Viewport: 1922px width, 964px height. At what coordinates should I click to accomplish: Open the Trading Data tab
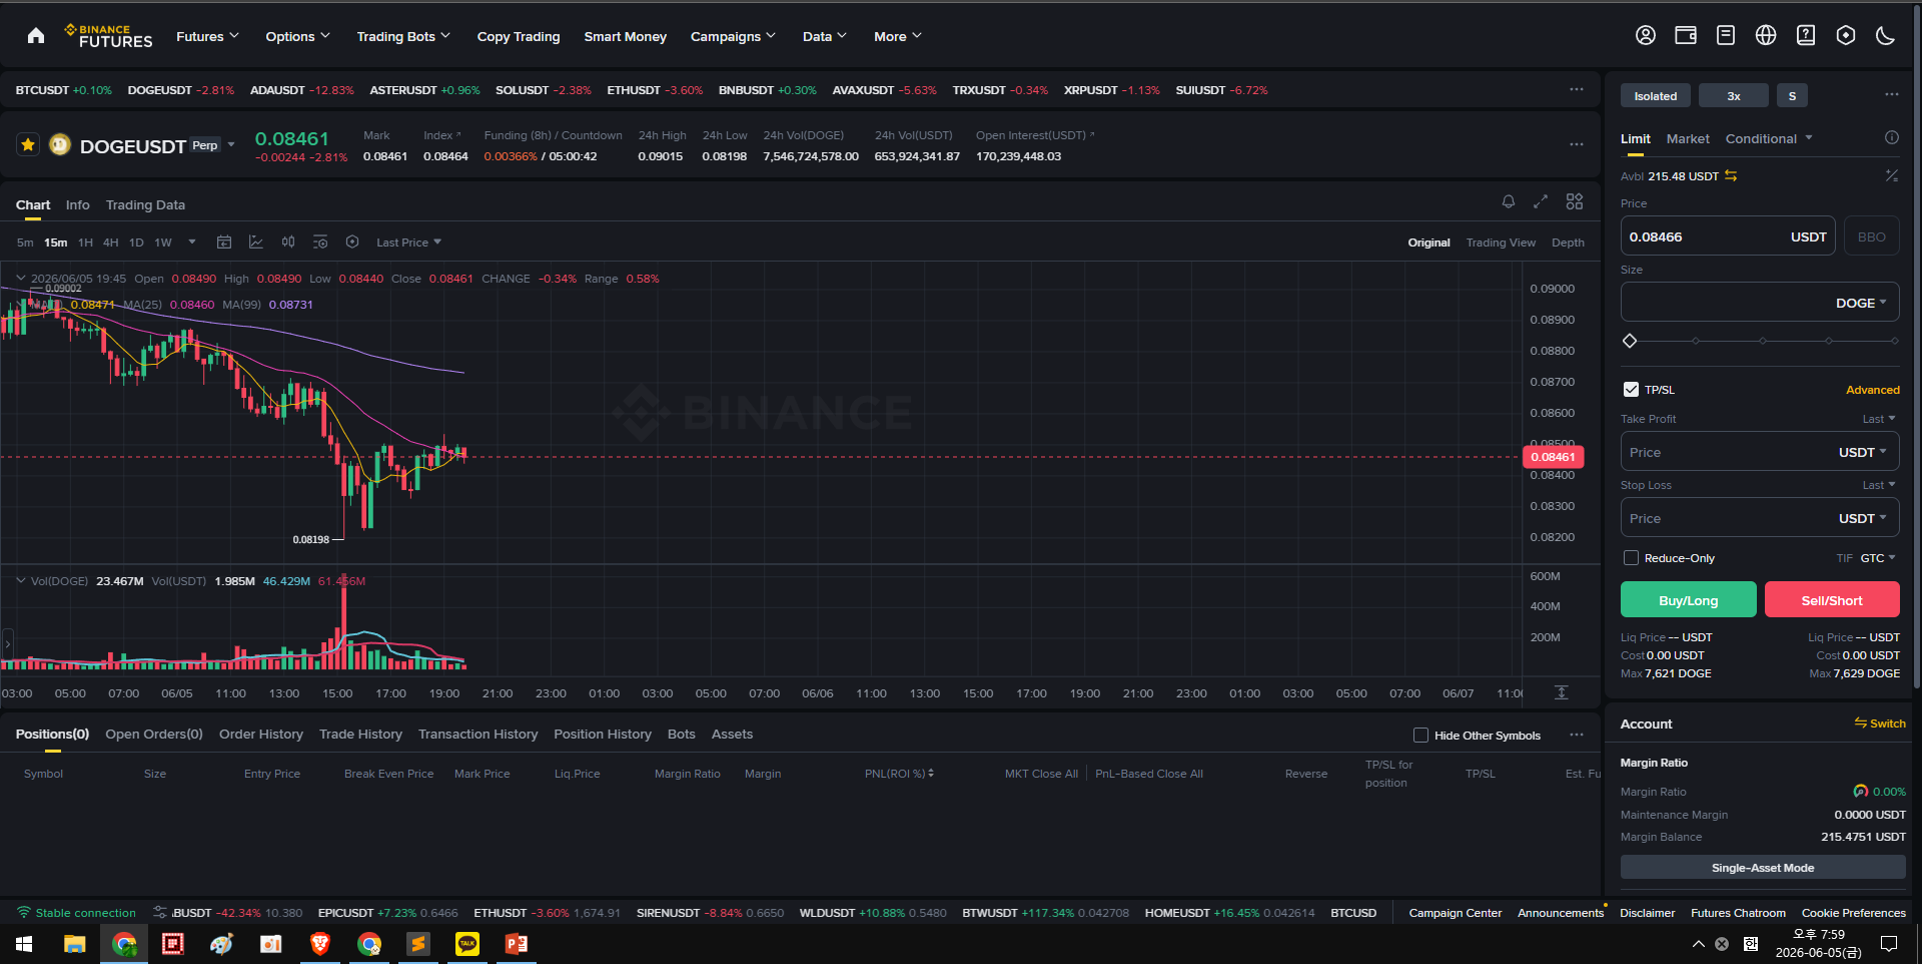coord(145,205)
